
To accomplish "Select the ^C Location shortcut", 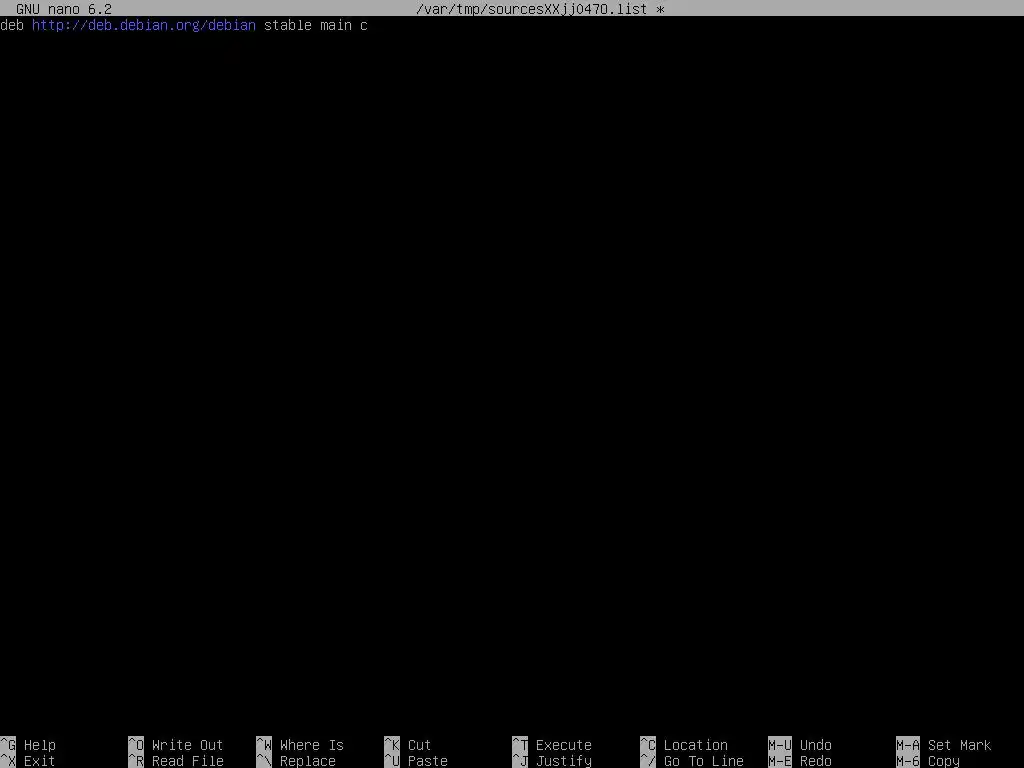I will click(684, 745).
